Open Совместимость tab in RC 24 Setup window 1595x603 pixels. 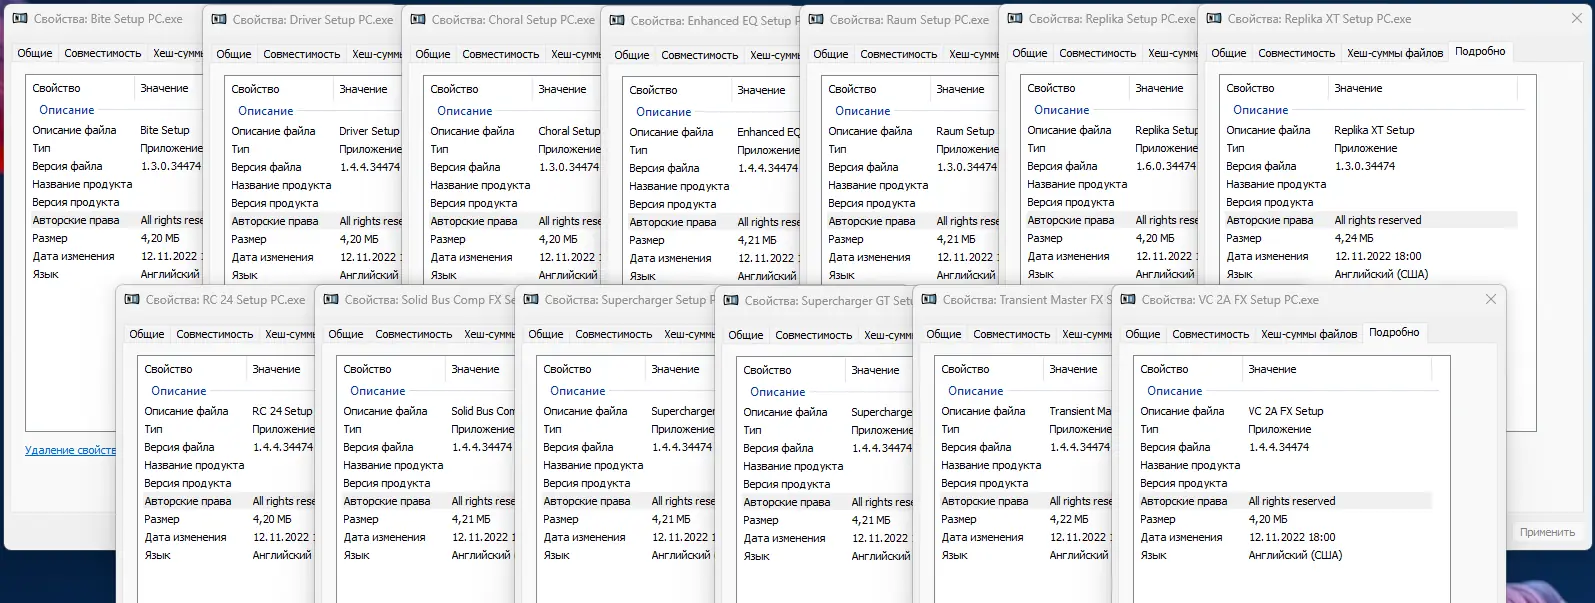click(215, 334)
